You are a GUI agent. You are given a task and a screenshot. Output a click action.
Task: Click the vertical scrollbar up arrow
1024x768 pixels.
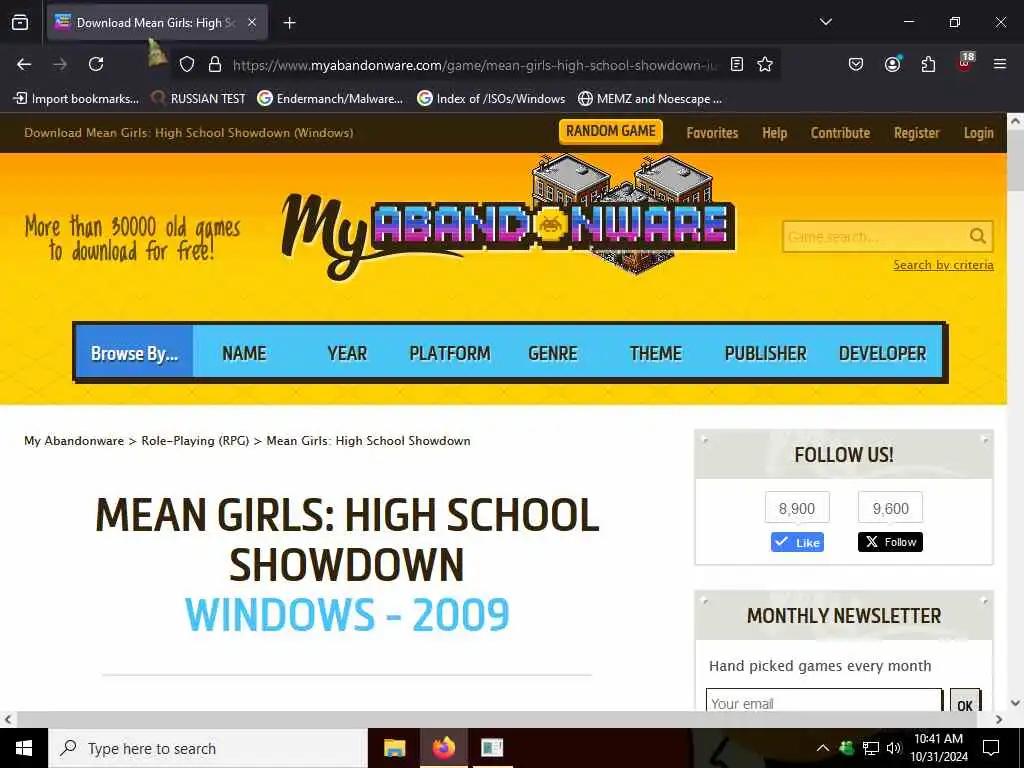click(1015, 121)
